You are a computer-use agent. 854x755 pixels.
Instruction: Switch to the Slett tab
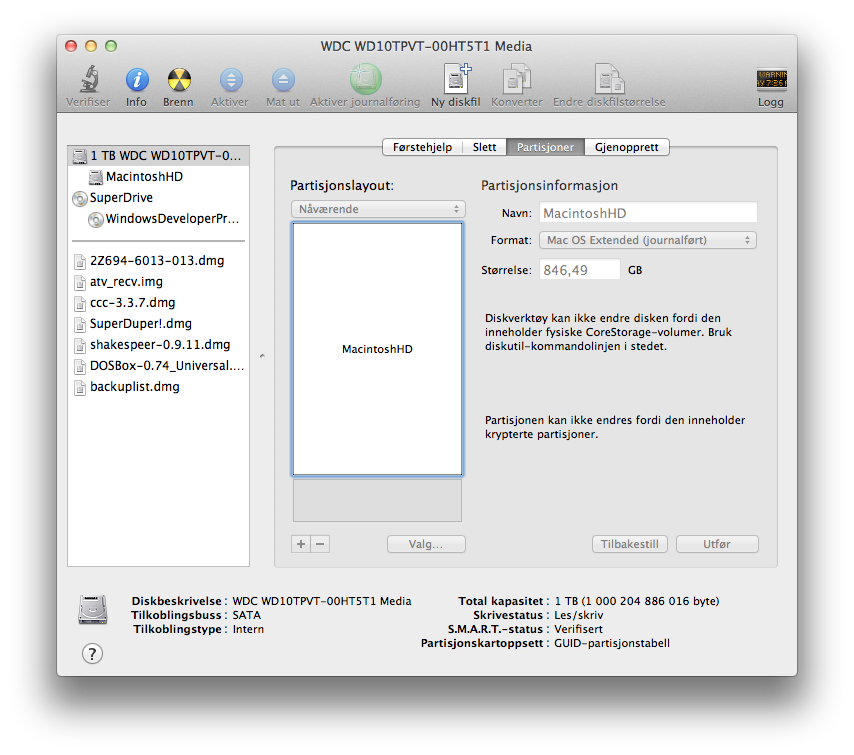pos(484,147)
